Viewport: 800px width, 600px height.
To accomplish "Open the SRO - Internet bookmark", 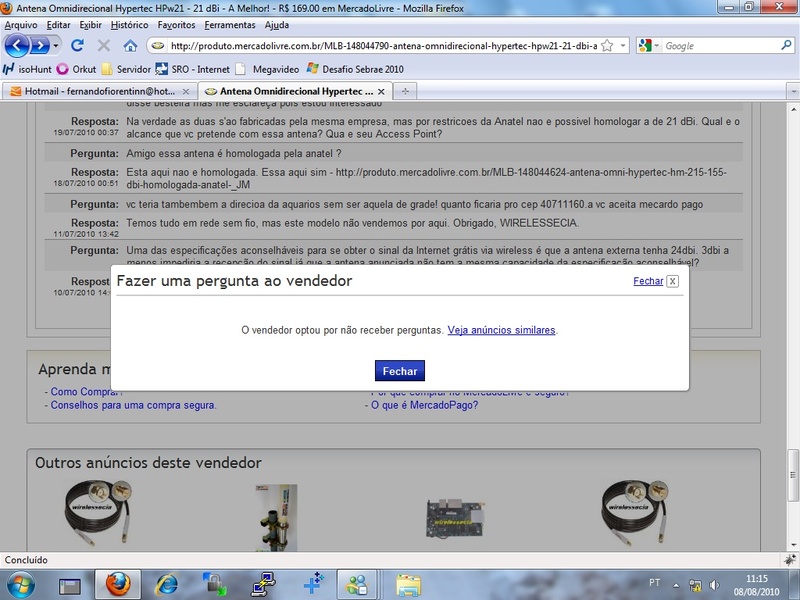I will [193, 69].
